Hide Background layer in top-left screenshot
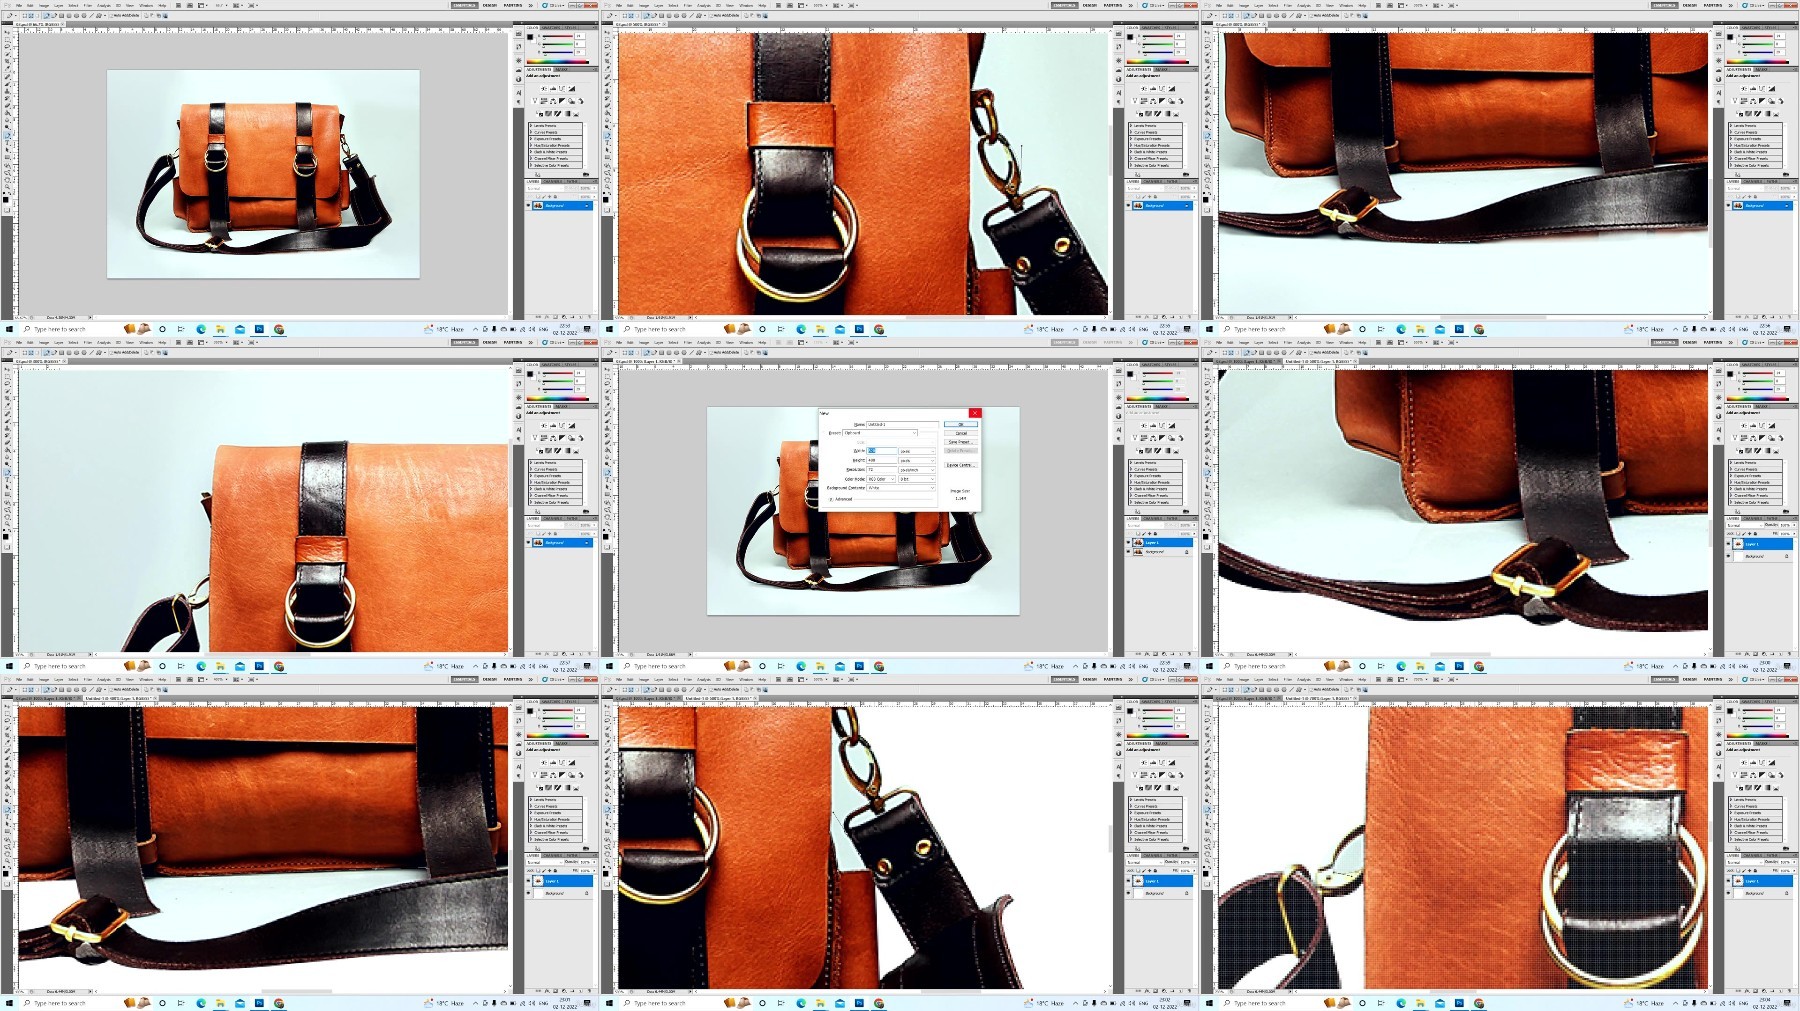Image resolution: width=1800 pixels, height=1011 pixels. click(x=529, y=205)
